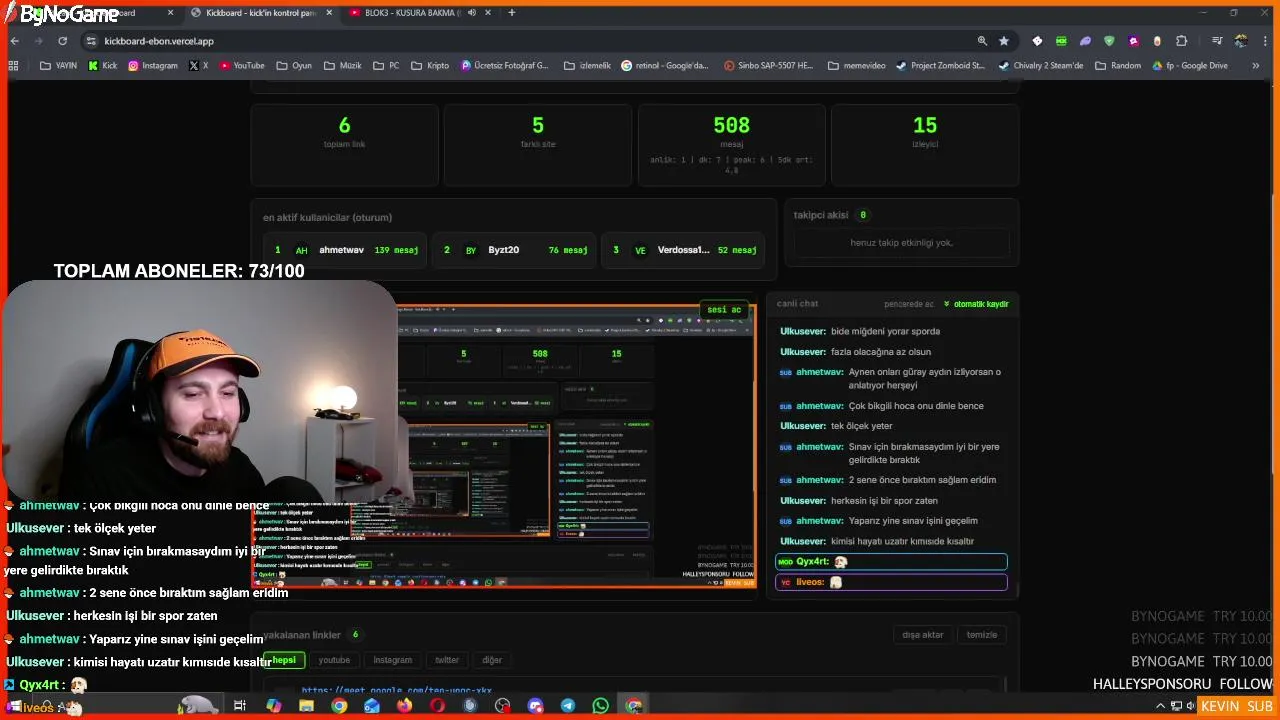
Task: Select the Verdossa1 top user card
Action: click(683, 250)
